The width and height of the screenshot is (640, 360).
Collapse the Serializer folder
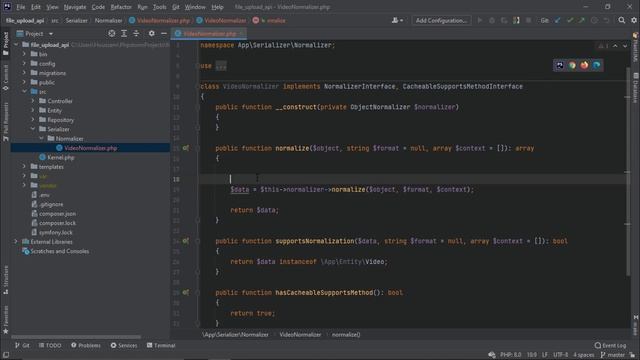[x=33, y=129]
